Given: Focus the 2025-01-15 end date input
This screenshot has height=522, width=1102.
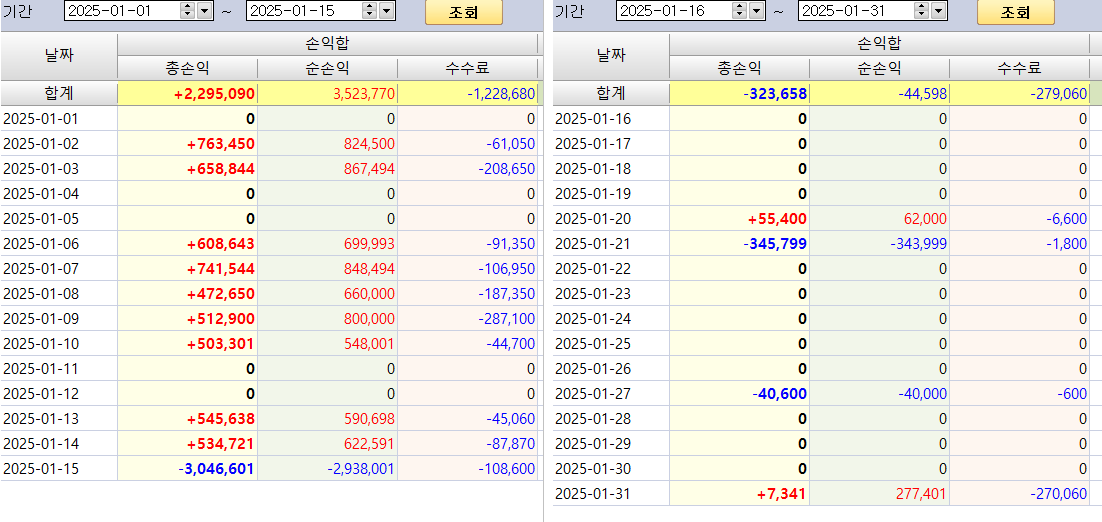Looking at the screenshot, I should pyautogui.click(x=304, y=11).
